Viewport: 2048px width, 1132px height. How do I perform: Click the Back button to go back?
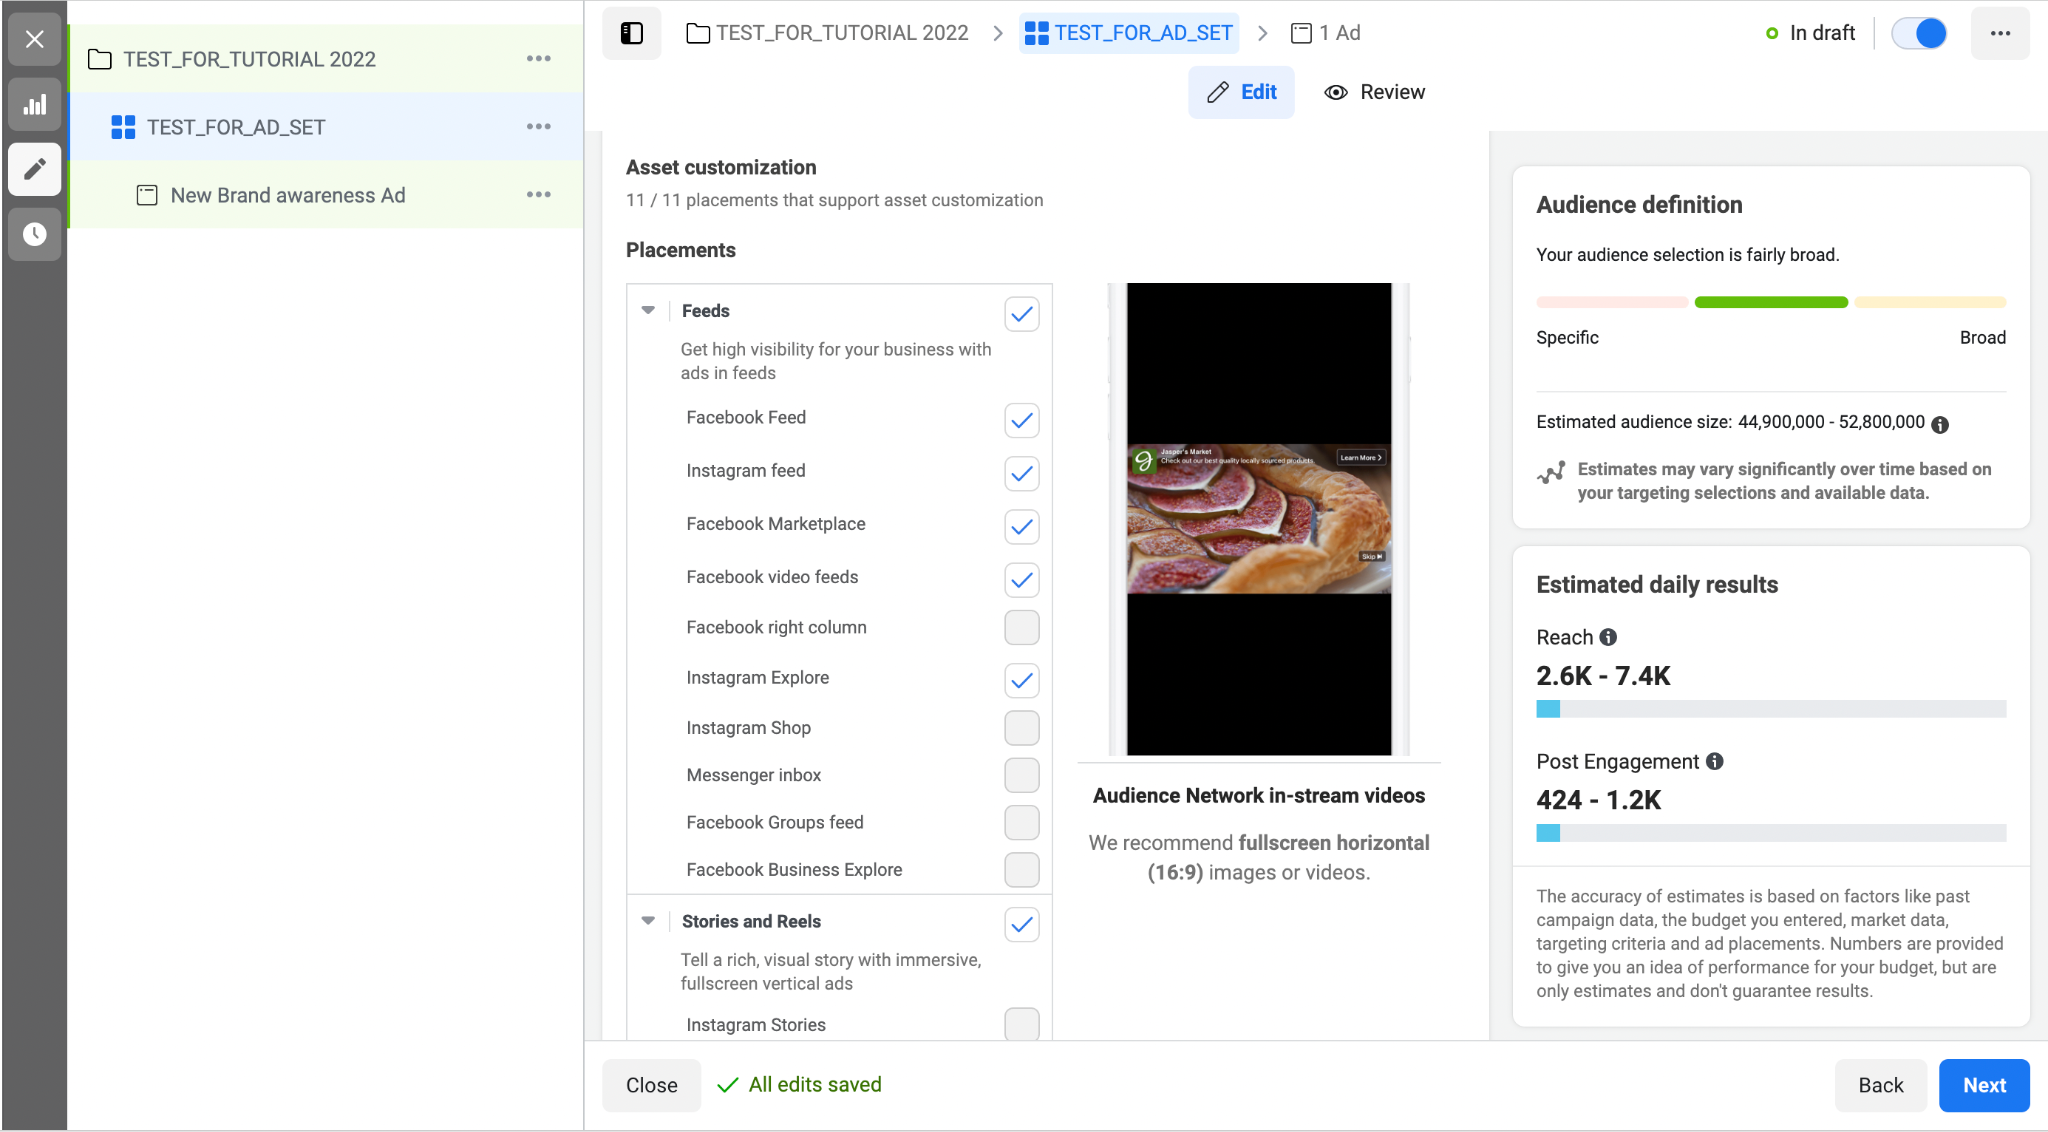(x=1879, y=1085)
